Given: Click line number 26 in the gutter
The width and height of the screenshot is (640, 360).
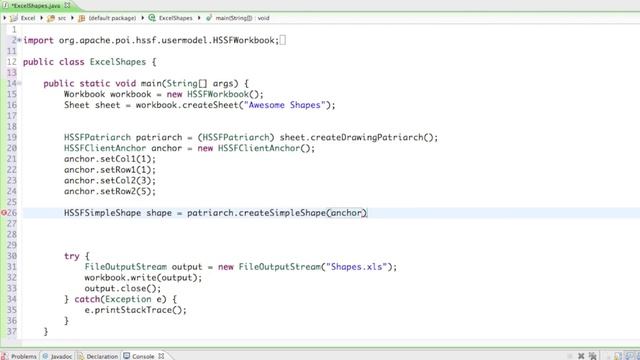Looking at the screenshot, I should (x=12, y=213).
